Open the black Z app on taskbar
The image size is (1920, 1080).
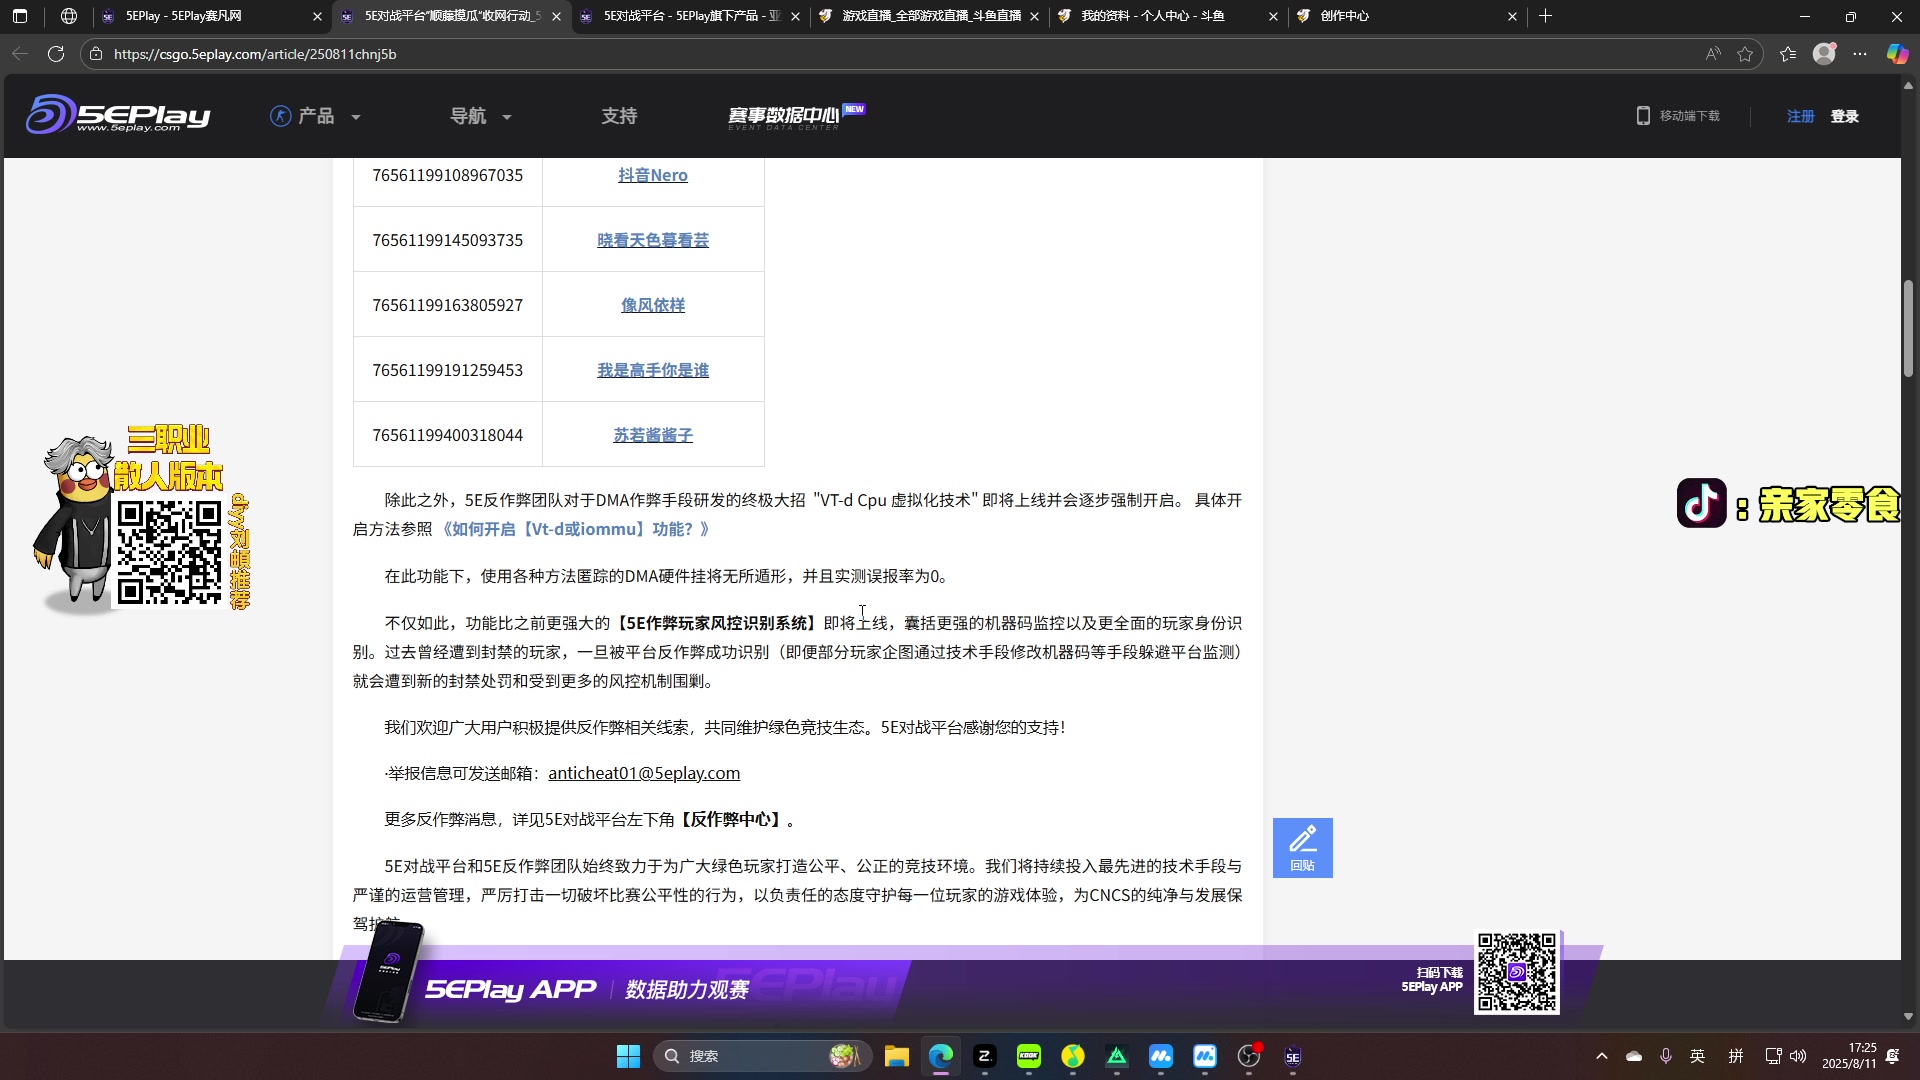click(985, 1056)
